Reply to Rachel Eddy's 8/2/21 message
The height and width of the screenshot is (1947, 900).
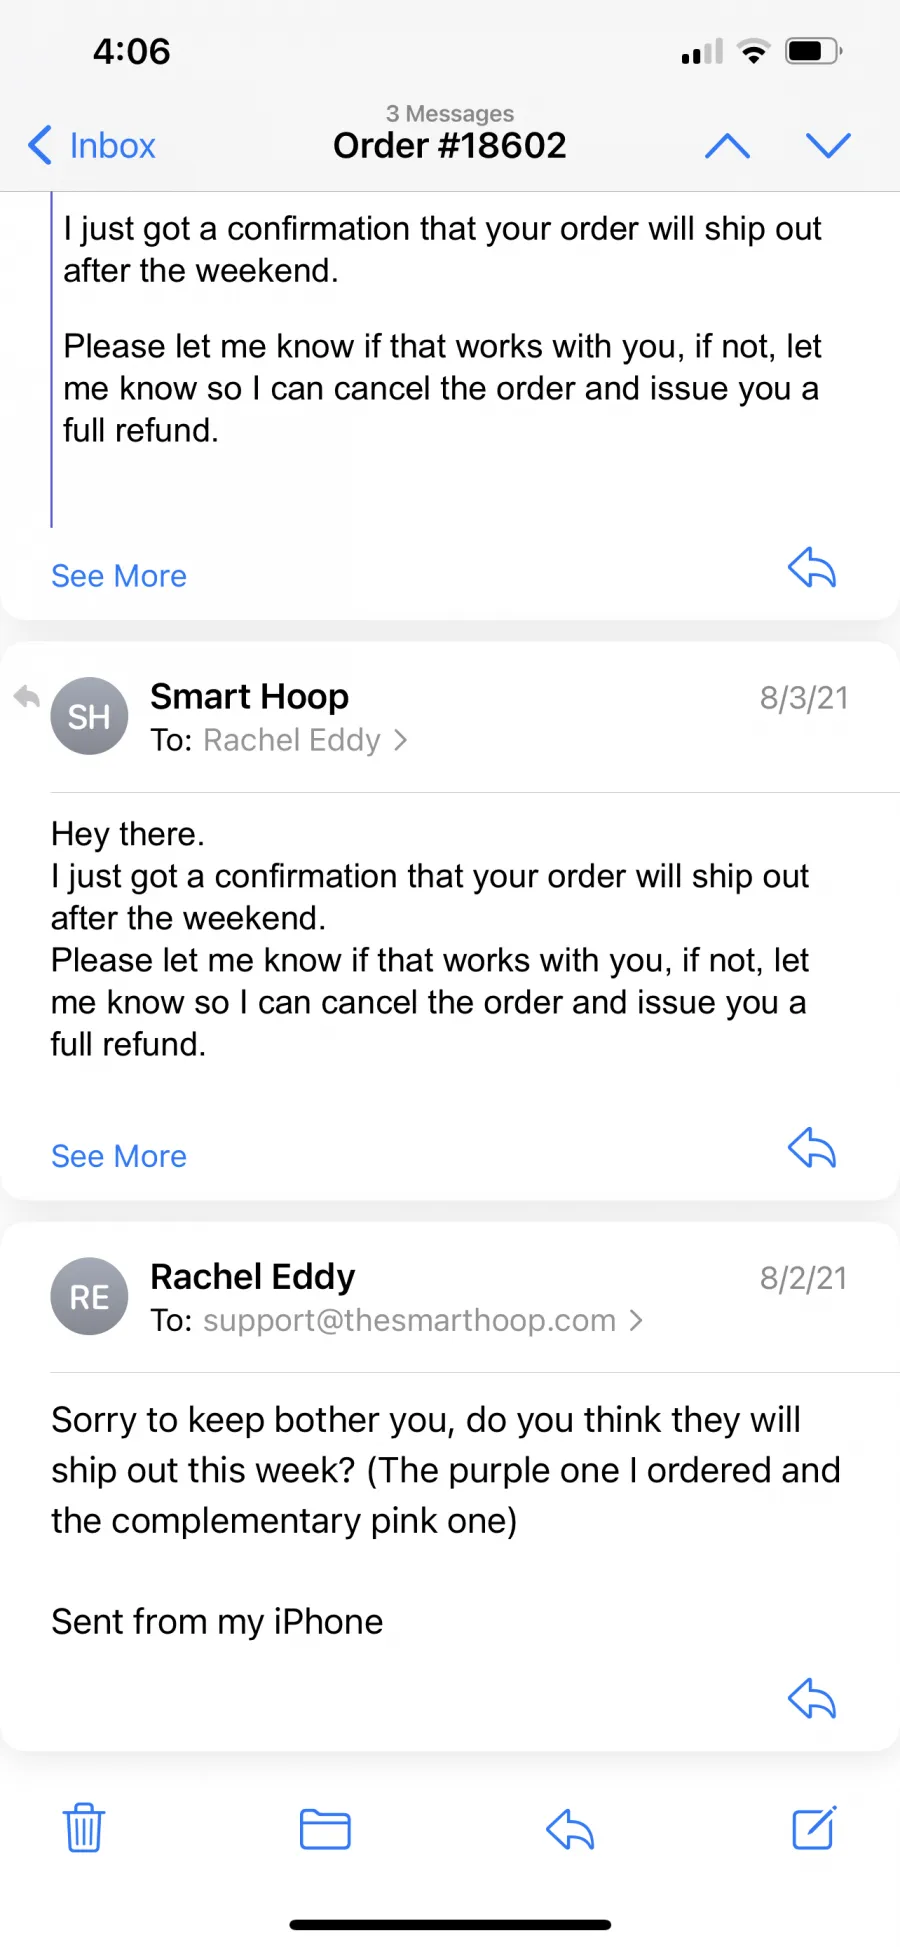pos(812,1697)
